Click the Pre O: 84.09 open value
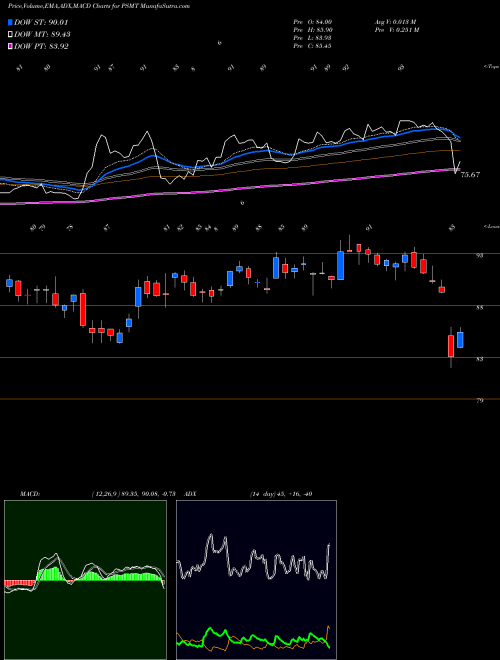The image size is (500, 660). [x=313, y=21]
